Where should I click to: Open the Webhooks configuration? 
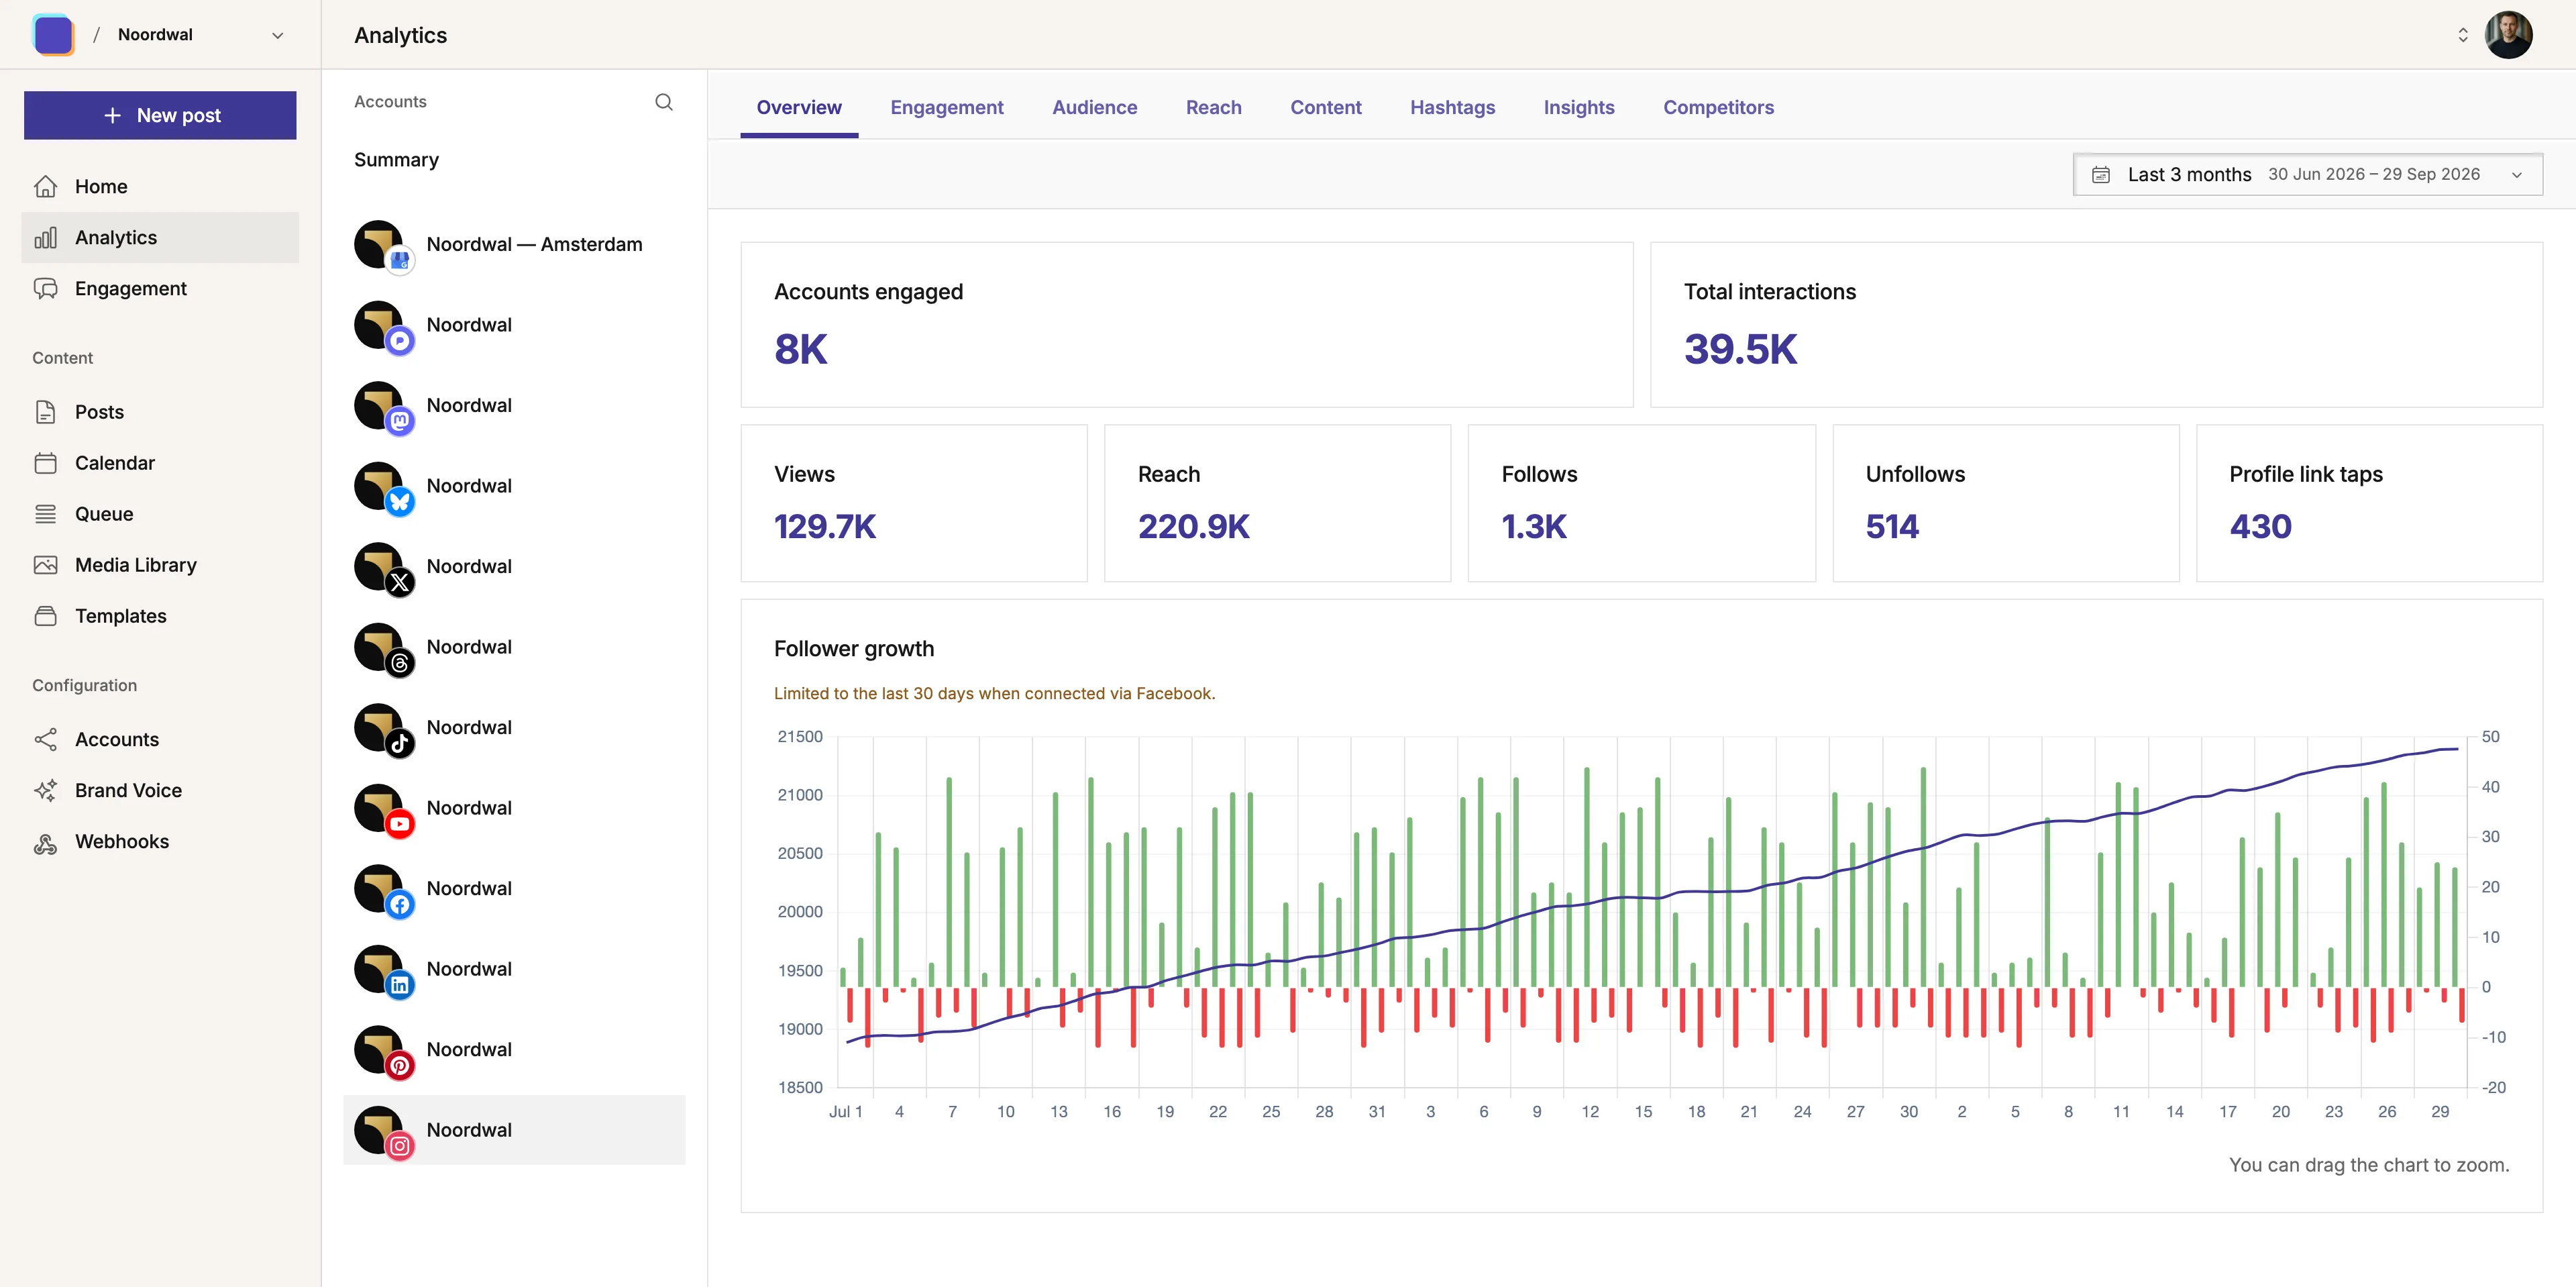(160, 841)
